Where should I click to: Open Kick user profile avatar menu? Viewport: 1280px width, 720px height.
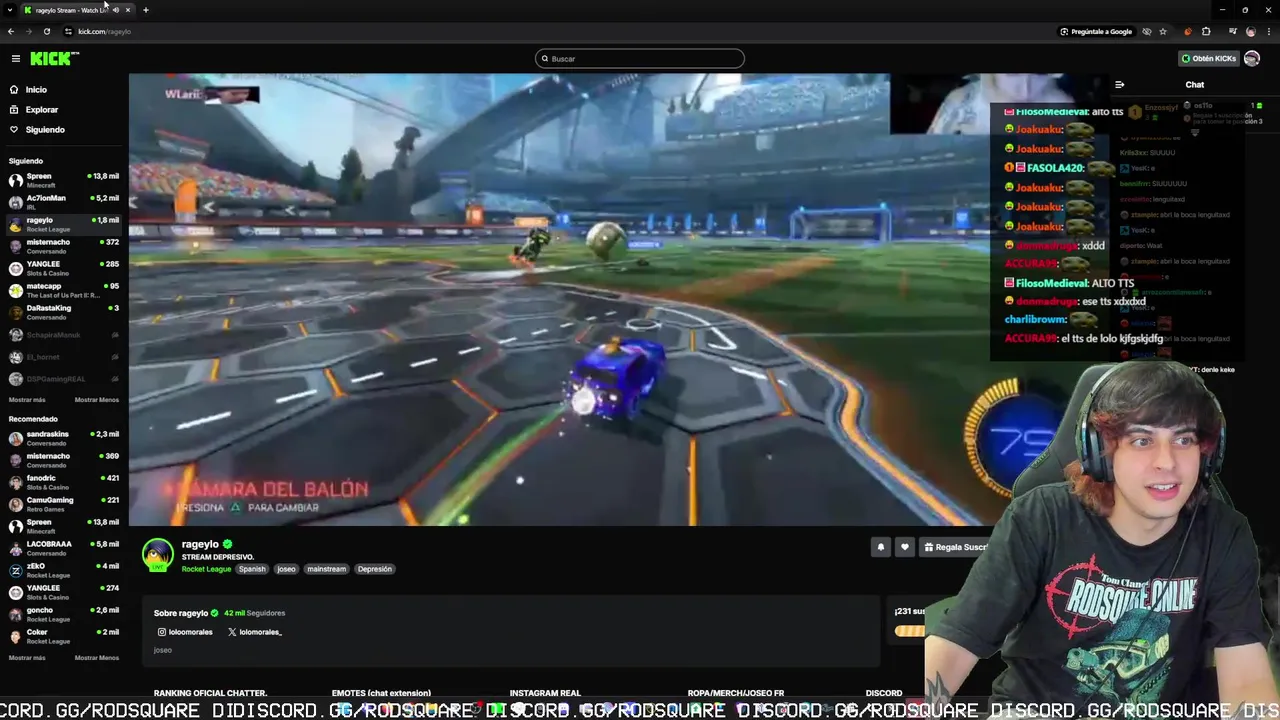[x=1252, y=59]
